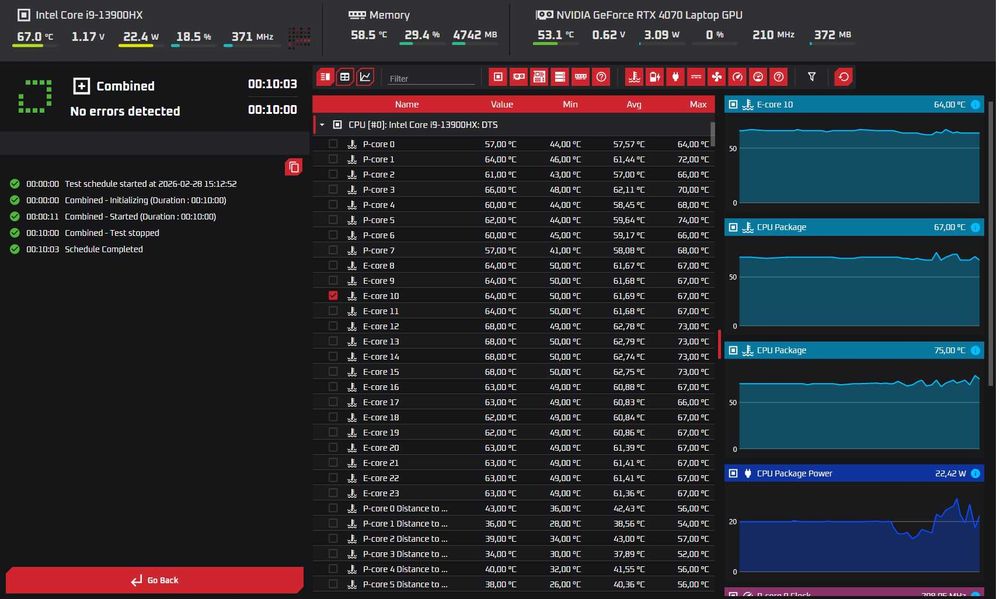This screenshot has width=1000, height=599.
Task: Click the Filter text field
Action: pyautogui.click(x=431, y=78)
